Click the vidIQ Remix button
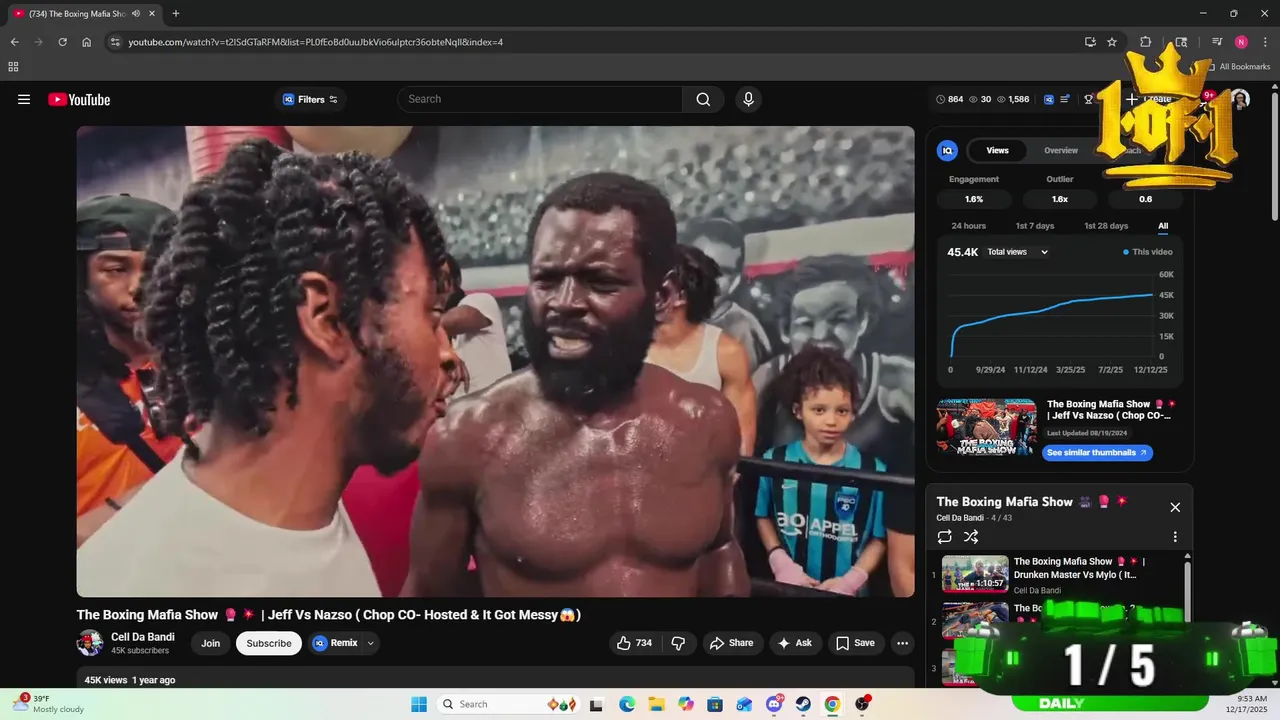 tap(335, 643)
